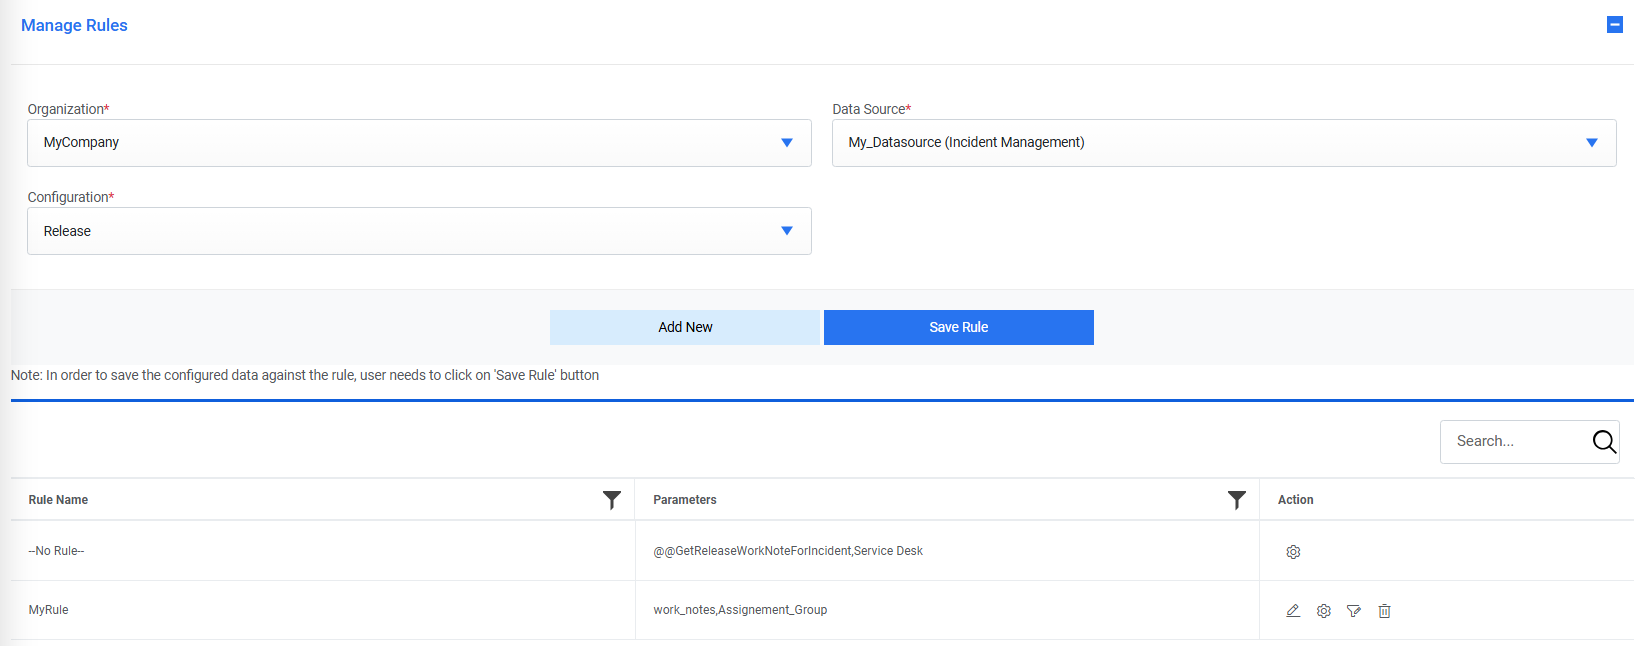Screen dimensions: 1636x646
Task: Click the Rule Name column header
Action: click(59, 500)
